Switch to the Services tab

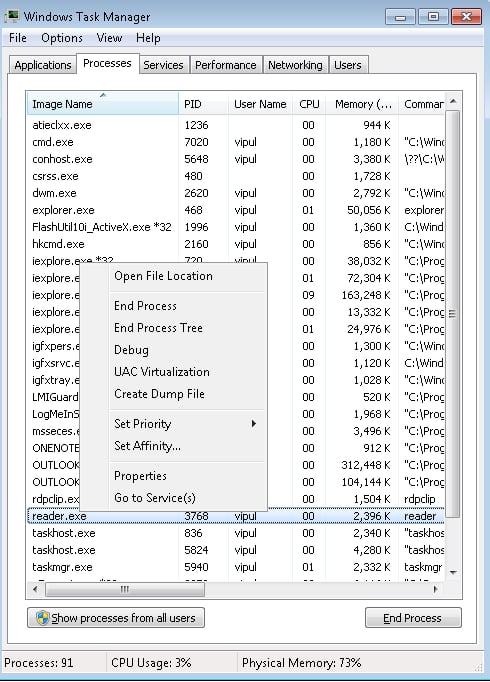[163, 65]
